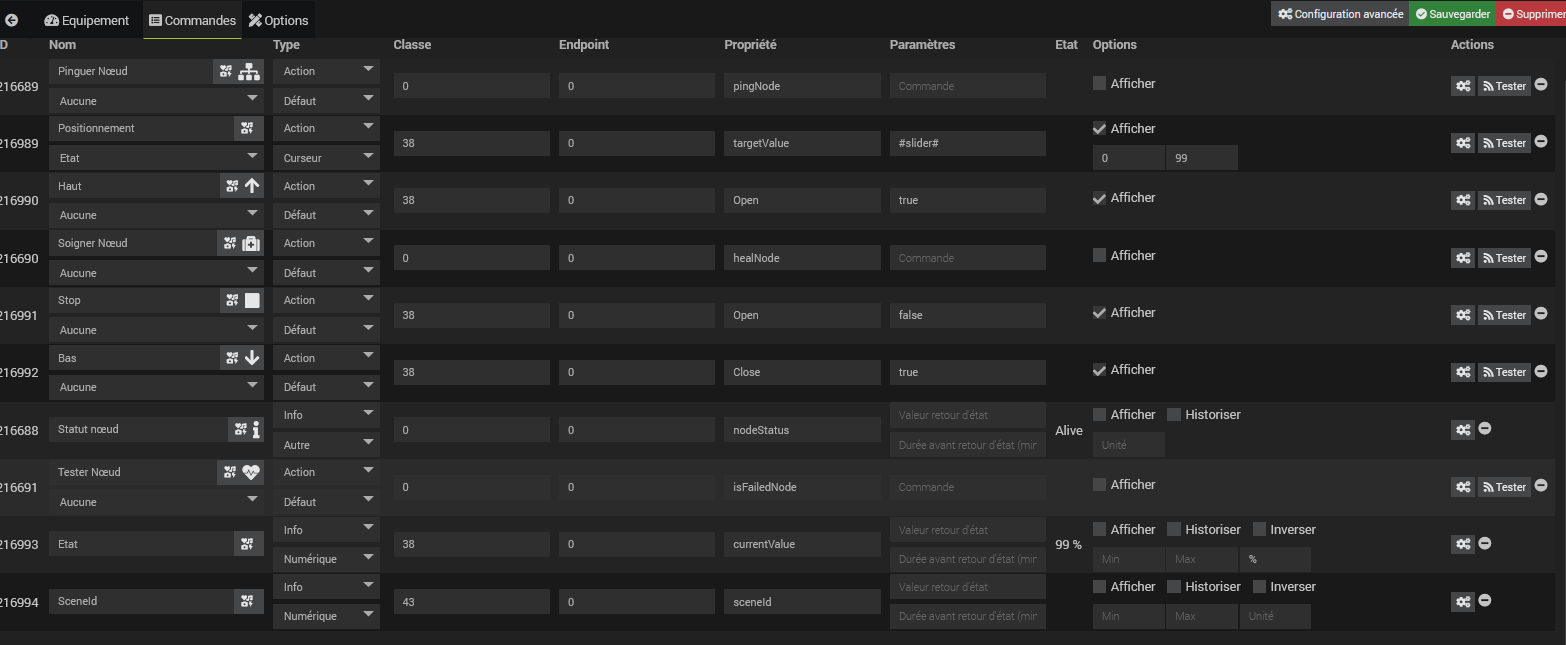The height and width of the screenshot is (645, 1566).
Task: Uncheck Afficher for the Stop command
Action: coord(1100,313)
